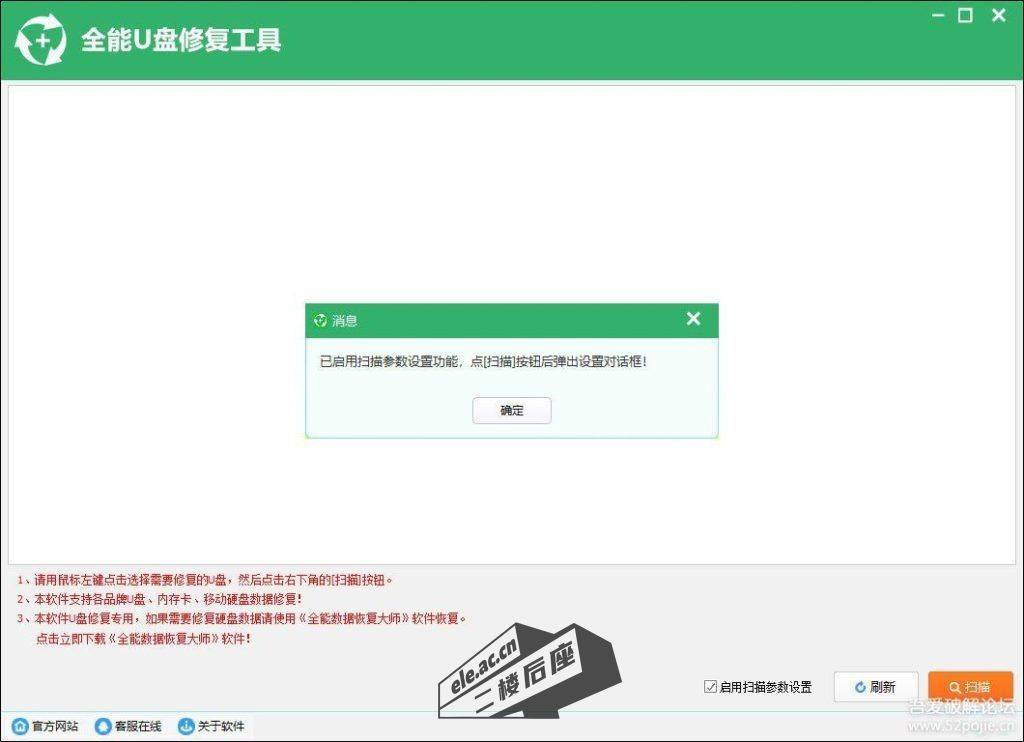The height and width of the screenshot is (742, 1024).
Task: Click the 点击立即下载《全能数据恢复大师》 link
Action: coord(143,638)
